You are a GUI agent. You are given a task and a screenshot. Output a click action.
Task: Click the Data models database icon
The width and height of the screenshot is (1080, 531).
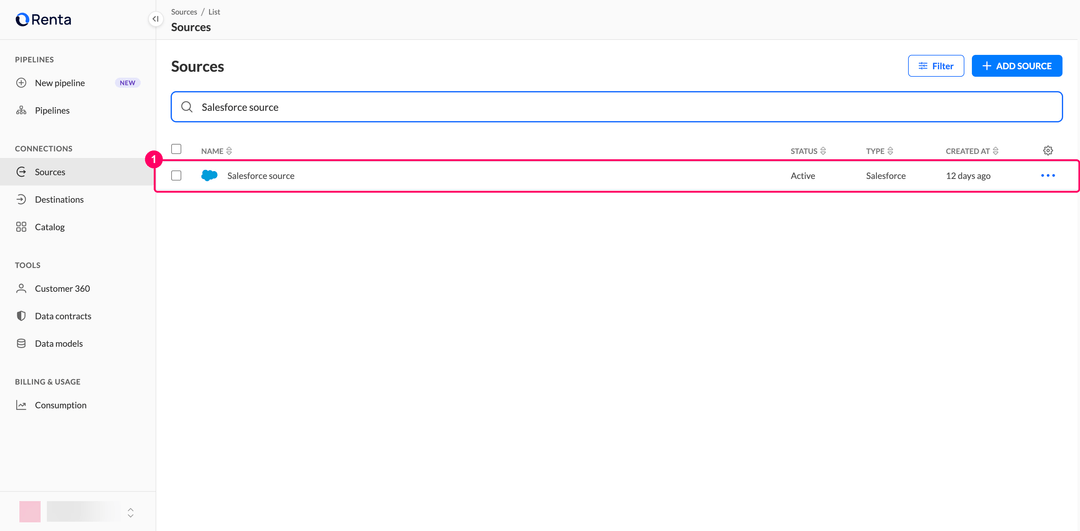pos(21,343)
